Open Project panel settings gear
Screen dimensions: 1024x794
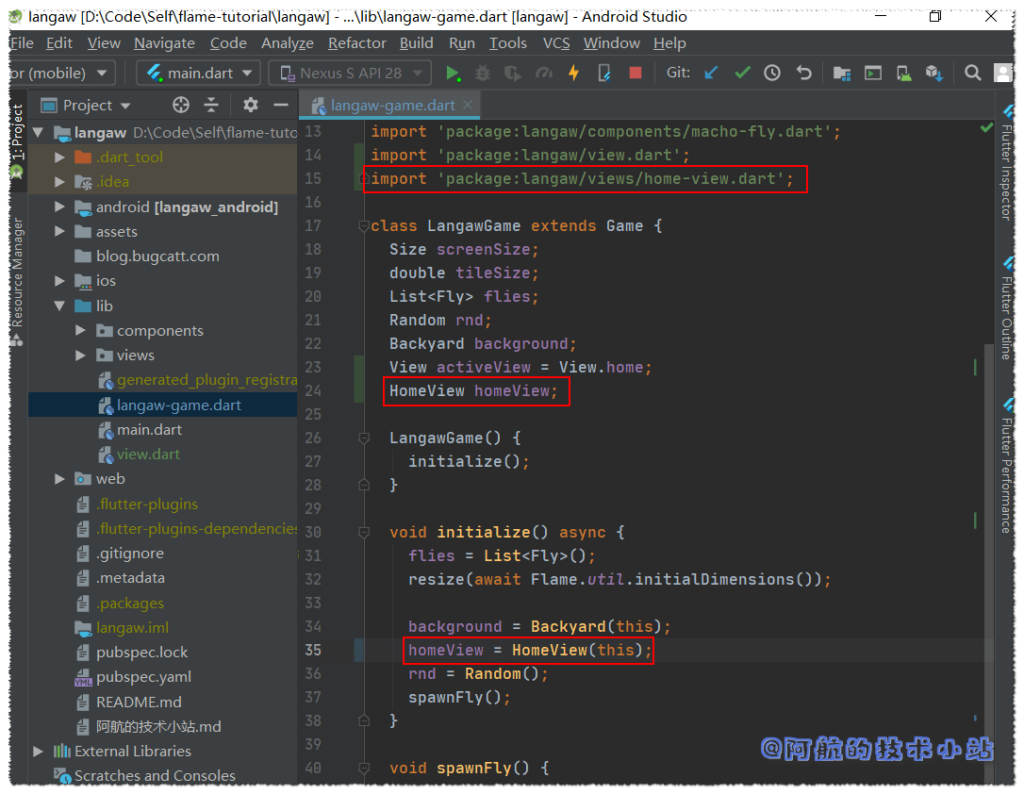(x=250, y=105)
